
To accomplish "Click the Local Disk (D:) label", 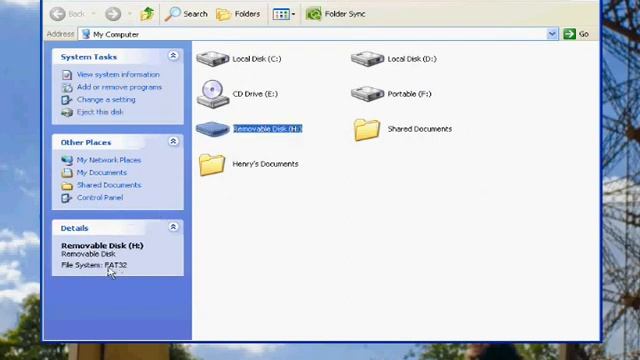I will [x=412, y=59].
